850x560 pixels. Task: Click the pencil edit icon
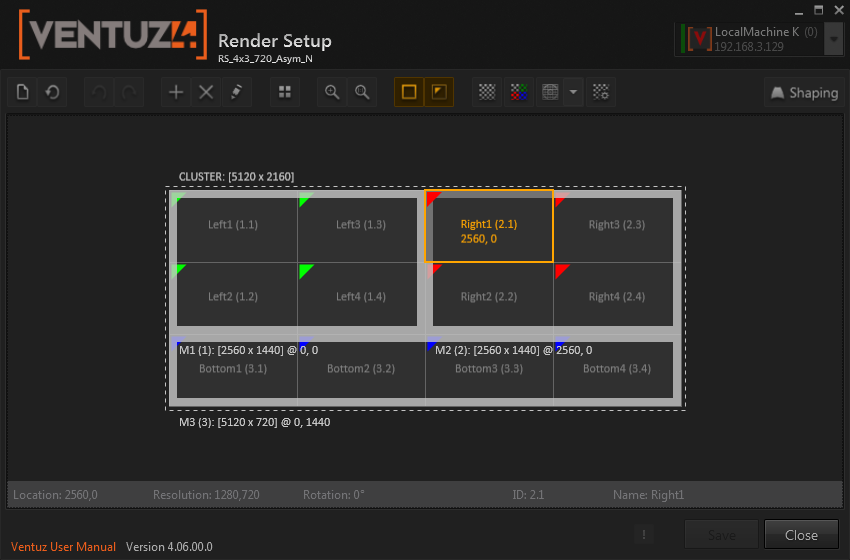tap(236, 92)
